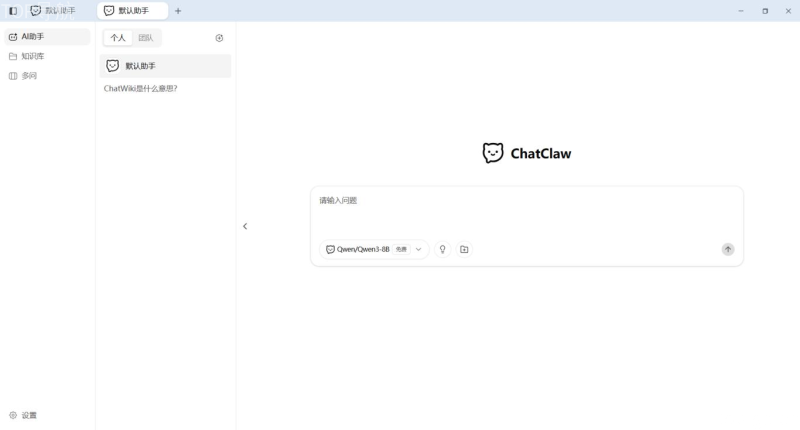The image size is (800, 430).
Task: Maximize the ChatClaw window
Action: 765,11
